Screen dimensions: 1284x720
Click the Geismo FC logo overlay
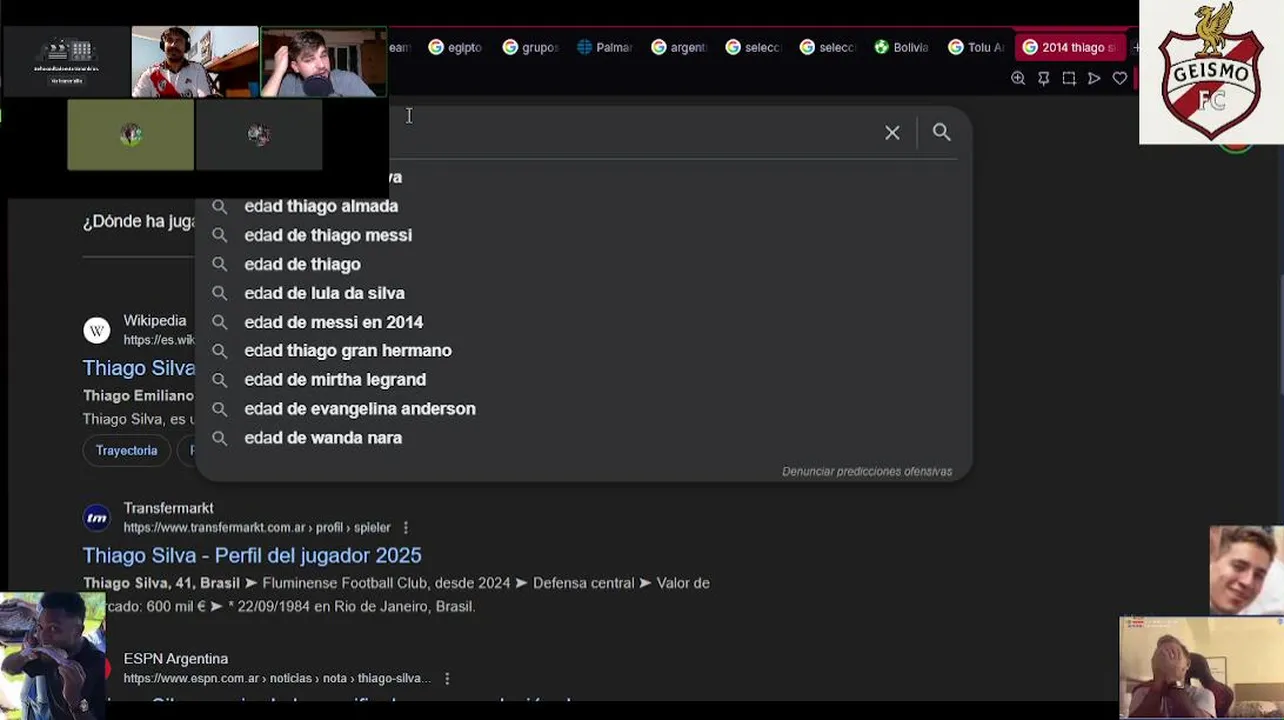point(1211,72)
